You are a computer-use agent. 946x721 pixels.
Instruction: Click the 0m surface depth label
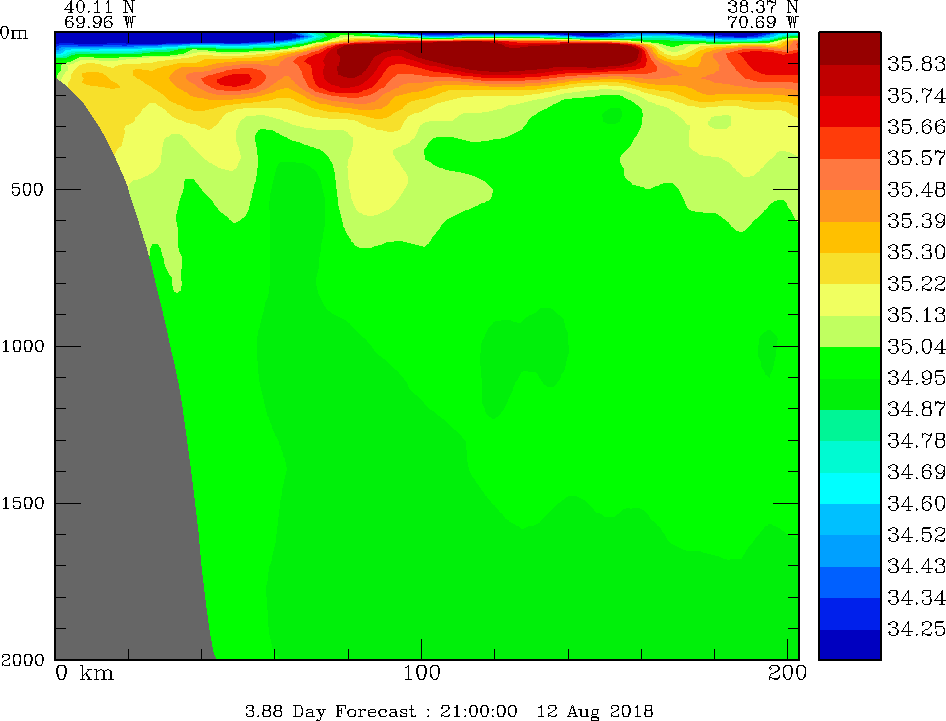coord(15,32)
